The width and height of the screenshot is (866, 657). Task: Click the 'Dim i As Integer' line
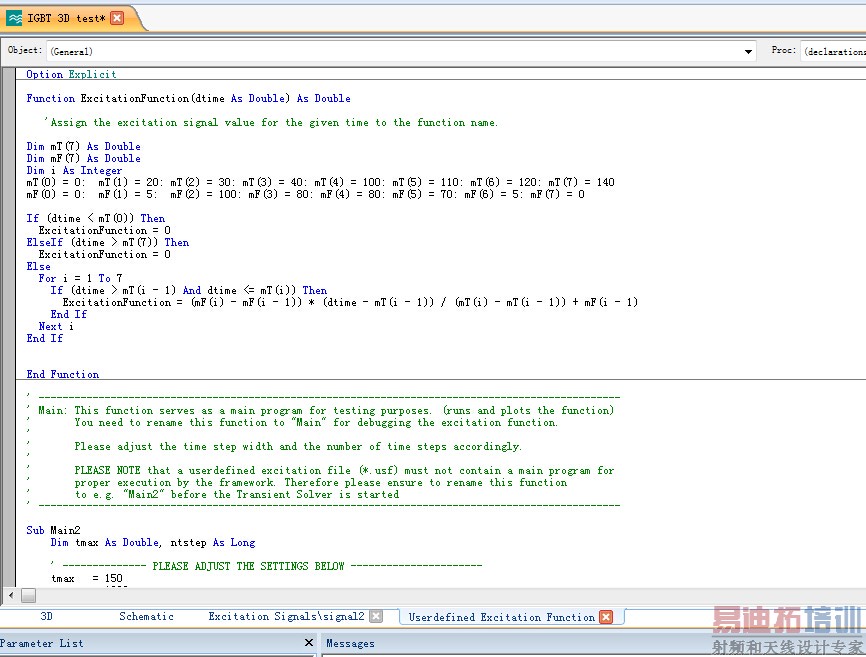pyautogui.click(x=74, y=171)
